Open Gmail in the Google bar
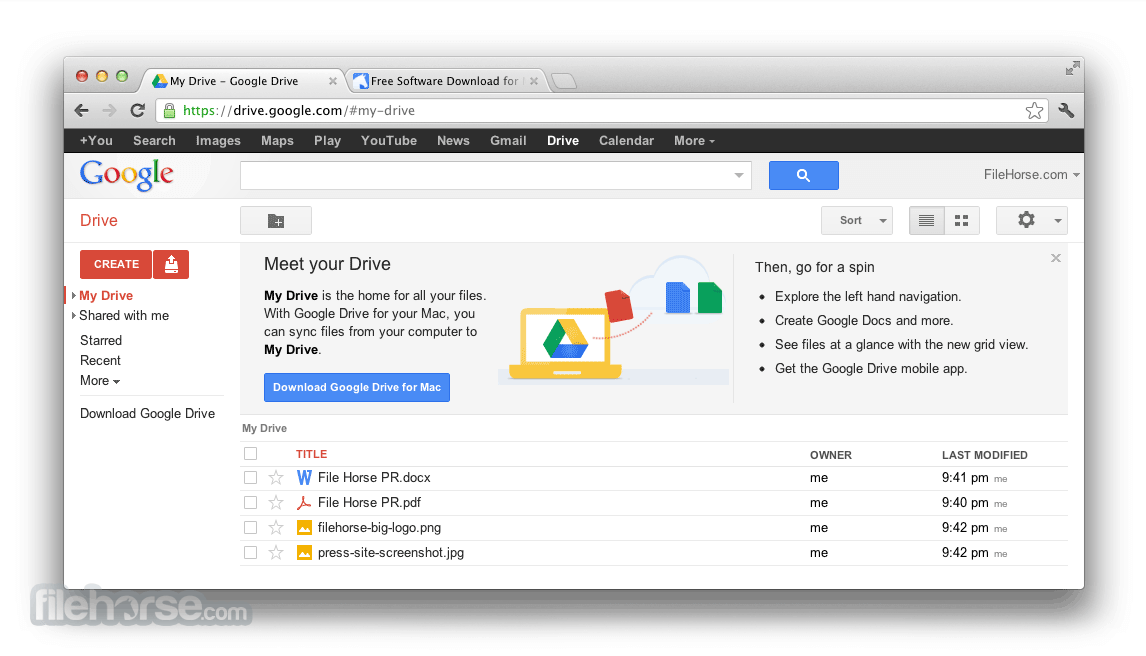Viewport: 1146px width, 656px height. 508,141
